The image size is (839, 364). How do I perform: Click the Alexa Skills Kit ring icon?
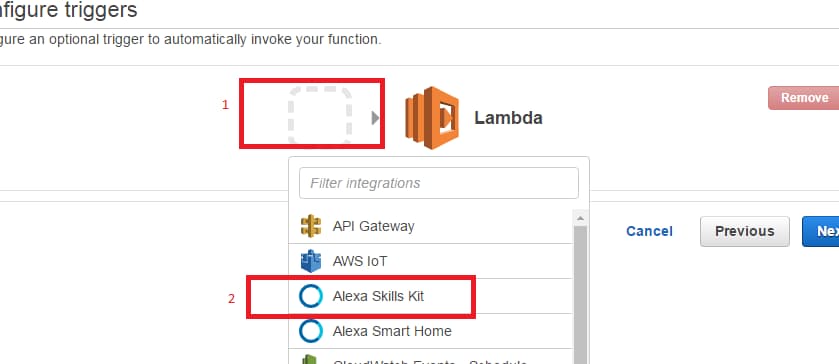(x=311, y=296)
